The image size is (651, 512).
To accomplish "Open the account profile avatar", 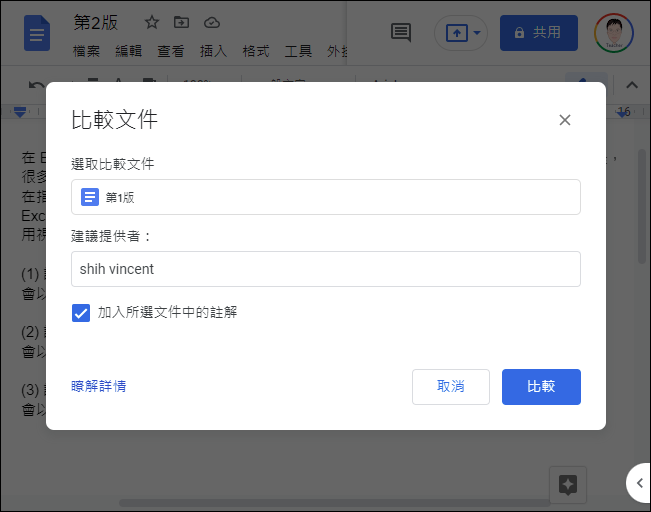I will tap(614, 33).
